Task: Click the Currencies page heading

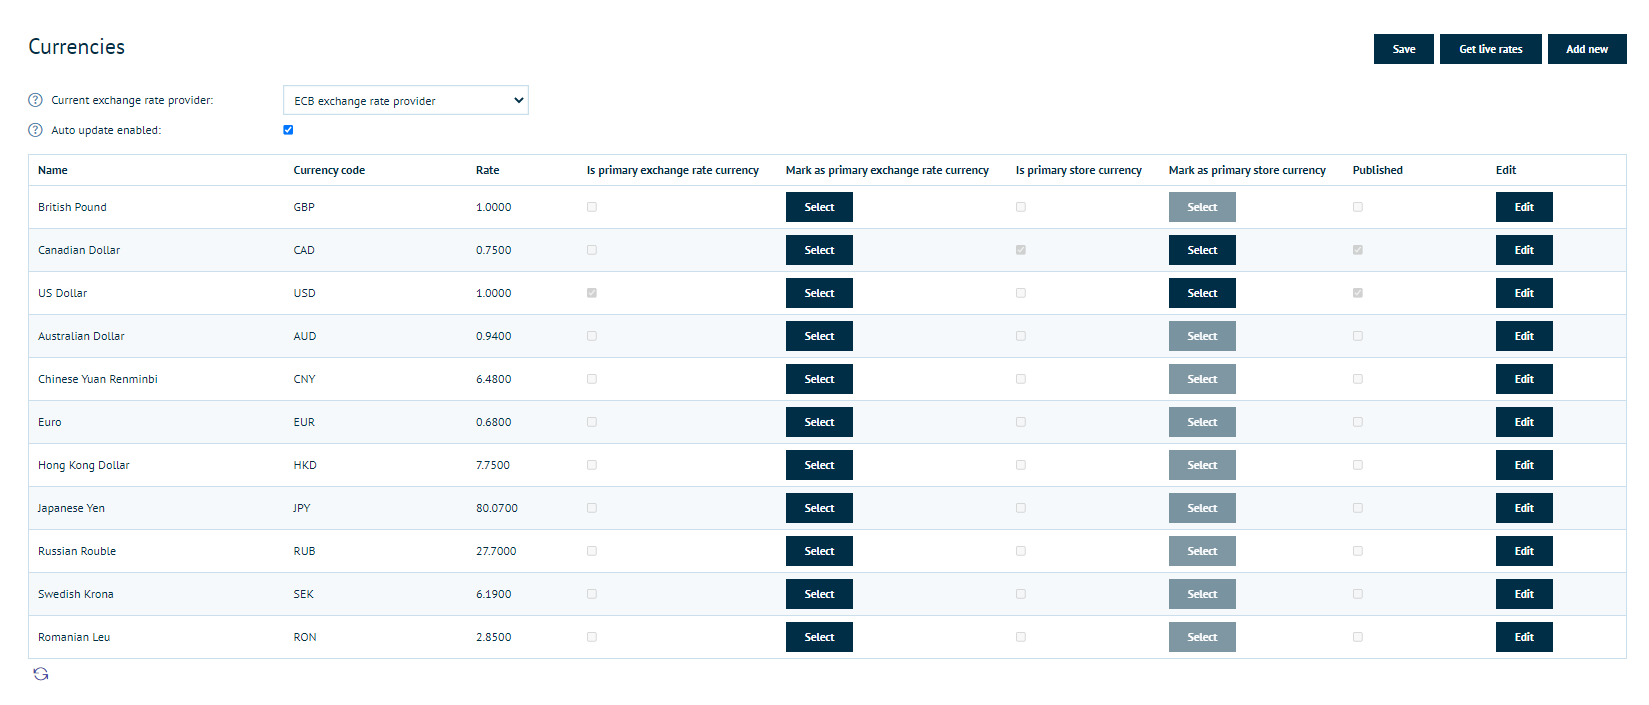Action: (x=77, y=47)
